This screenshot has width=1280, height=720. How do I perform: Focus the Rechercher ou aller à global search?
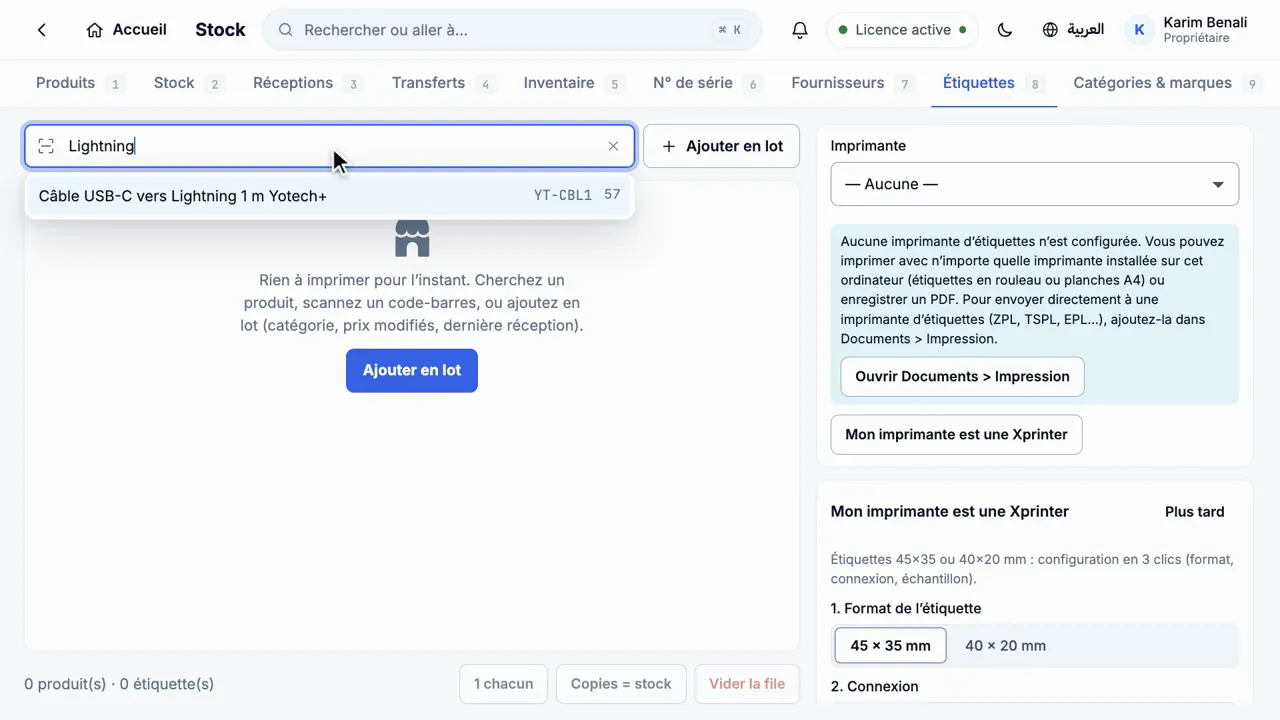click(512, 30)
